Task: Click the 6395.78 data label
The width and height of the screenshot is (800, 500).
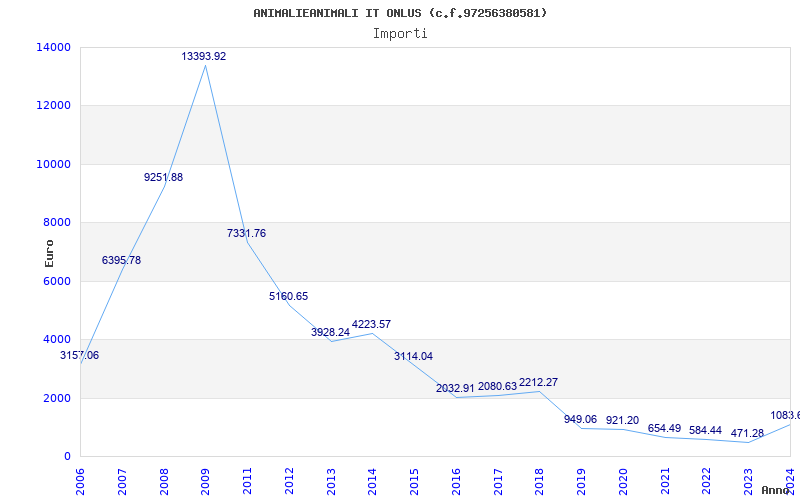Action: [121, 260]
